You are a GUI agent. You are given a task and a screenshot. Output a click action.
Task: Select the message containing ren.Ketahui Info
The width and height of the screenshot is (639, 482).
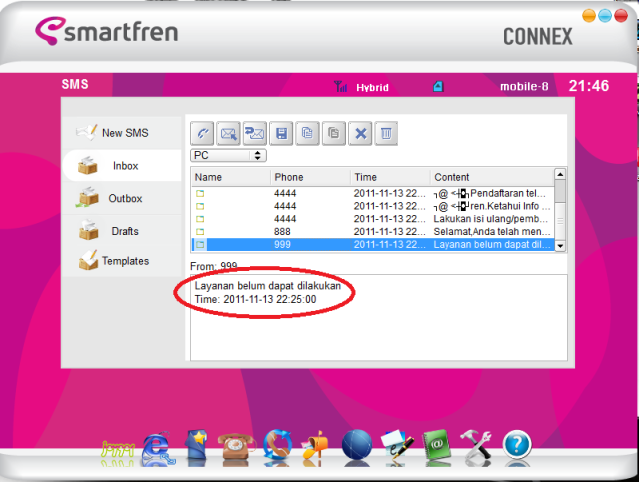[x=373, y=206]
